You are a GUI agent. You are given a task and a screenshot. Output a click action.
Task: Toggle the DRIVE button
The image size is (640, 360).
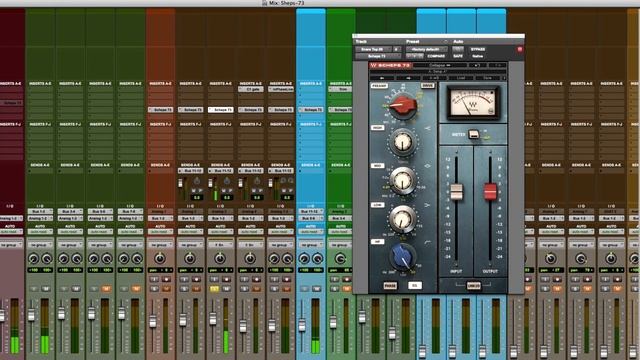pyautogui.click(x=428, y=86)
